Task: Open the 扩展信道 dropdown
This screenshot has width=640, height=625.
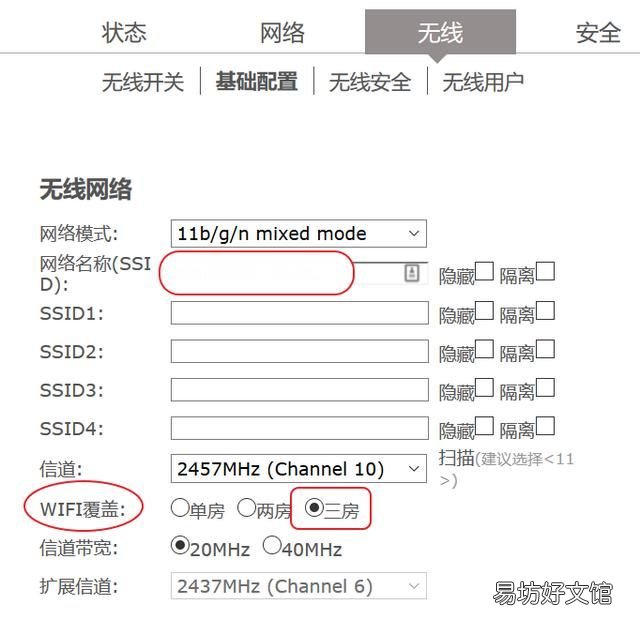Action: (299, 586)
